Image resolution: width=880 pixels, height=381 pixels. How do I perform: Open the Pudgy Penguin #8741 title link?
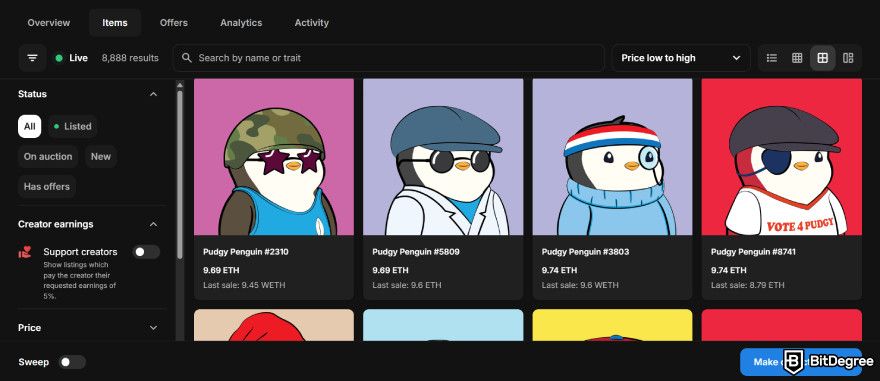click(x=754, y=252)
